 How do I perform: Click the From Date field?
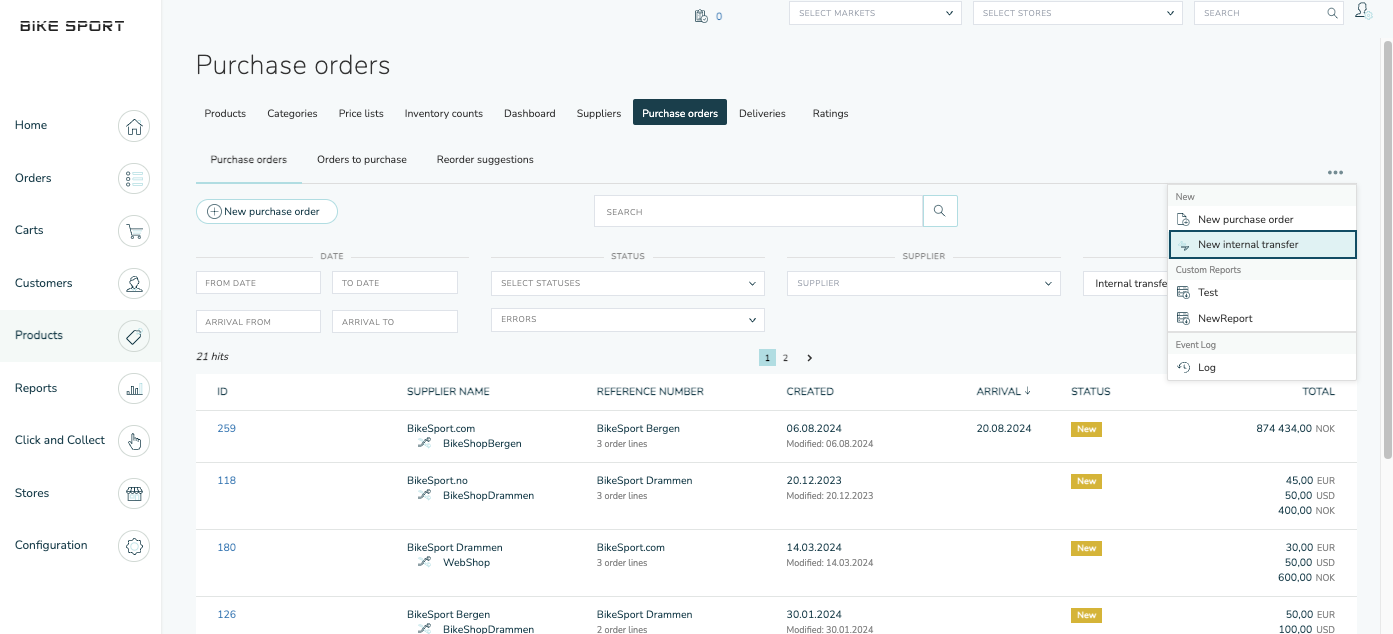[258, 283]
